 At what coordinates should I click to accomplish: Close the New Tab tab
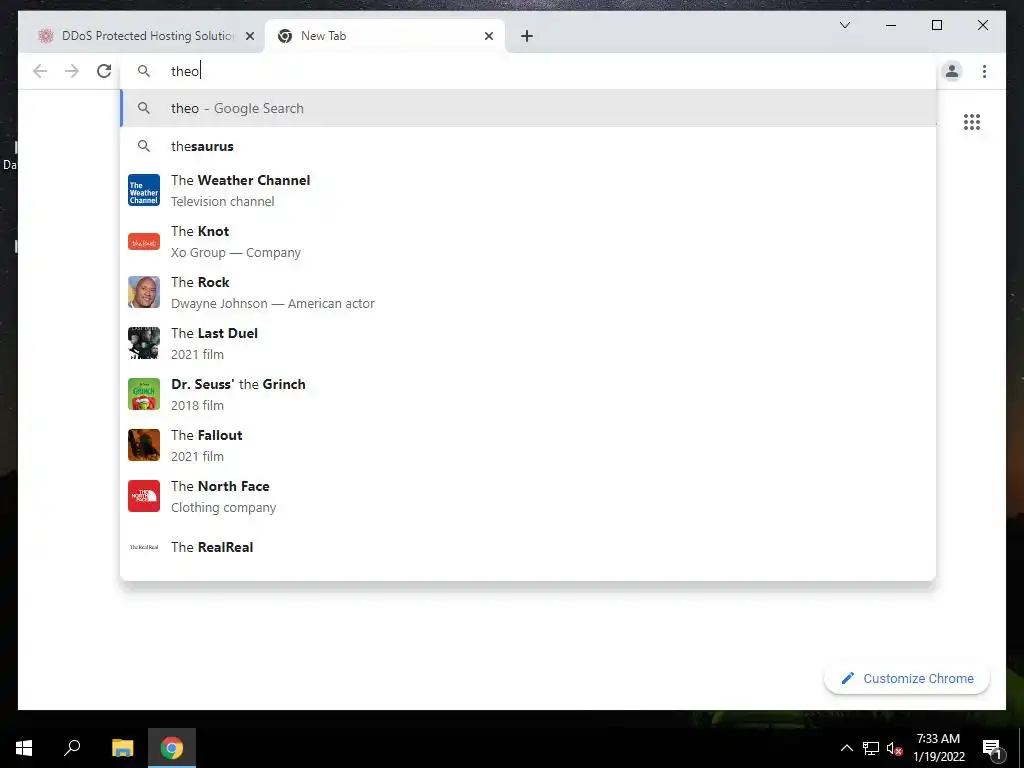click(488, 36)
